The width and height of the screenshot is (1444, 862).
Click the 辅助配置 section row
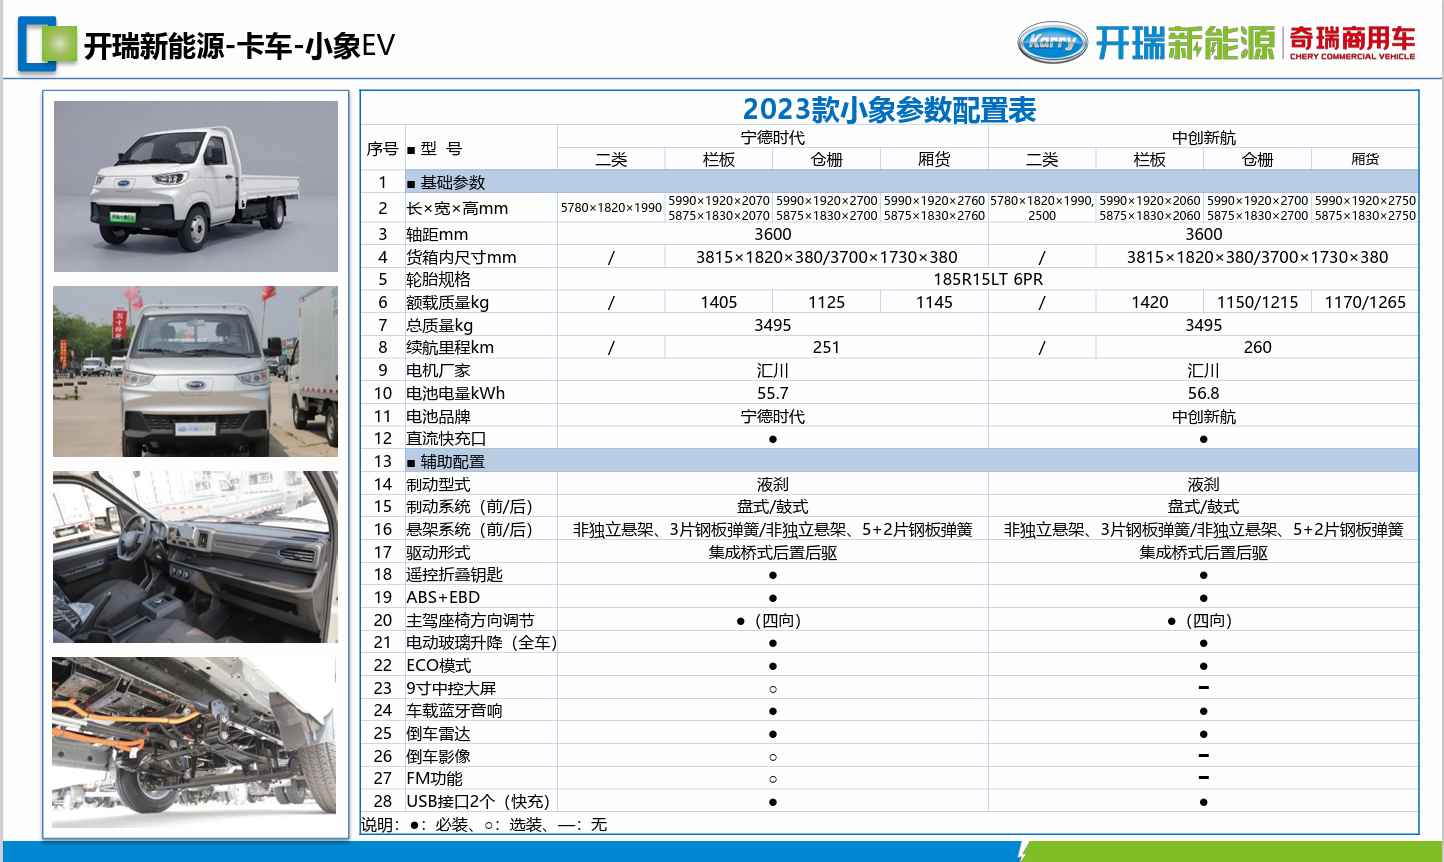tap(889, 461)
